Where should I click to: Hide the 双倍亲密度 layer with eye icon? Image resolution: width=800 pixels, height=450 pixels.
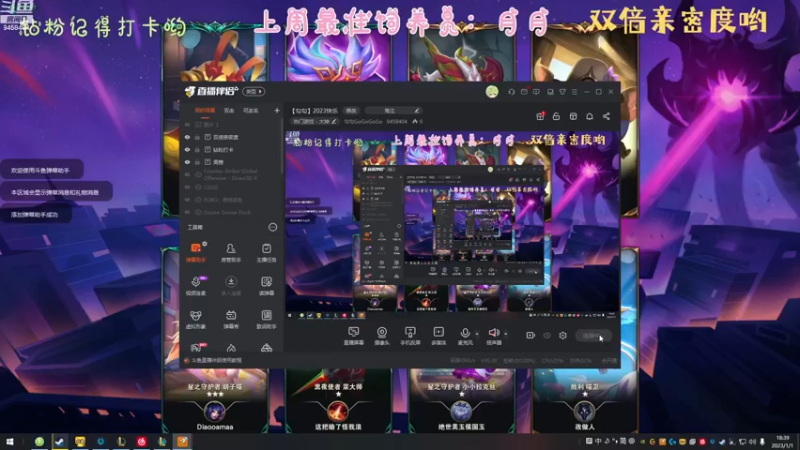[187, 137]
